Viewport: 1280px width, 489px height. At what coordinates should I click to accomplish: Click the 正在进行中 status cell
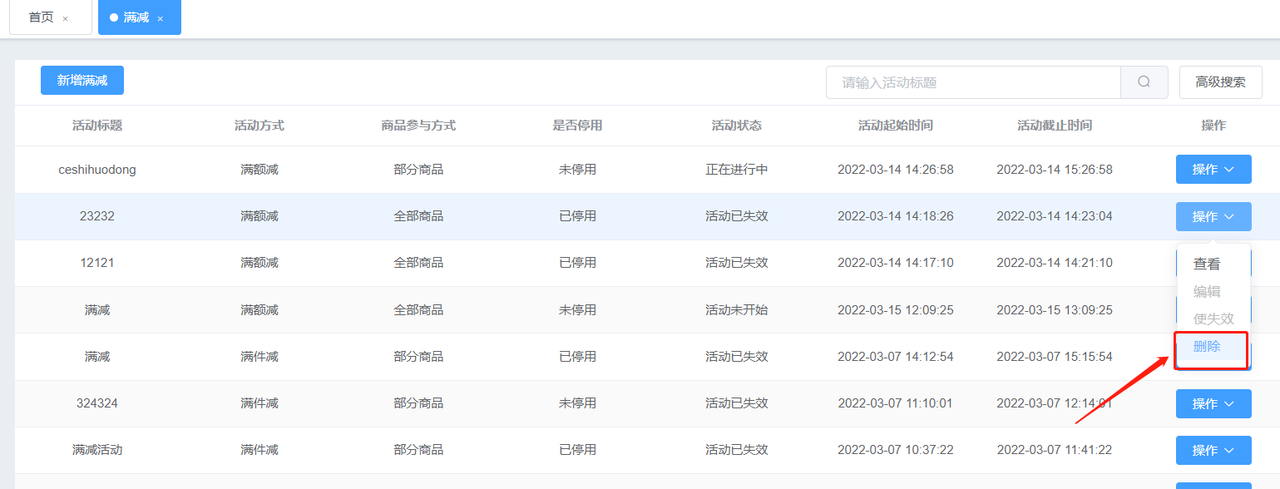[x=736, y=170]
